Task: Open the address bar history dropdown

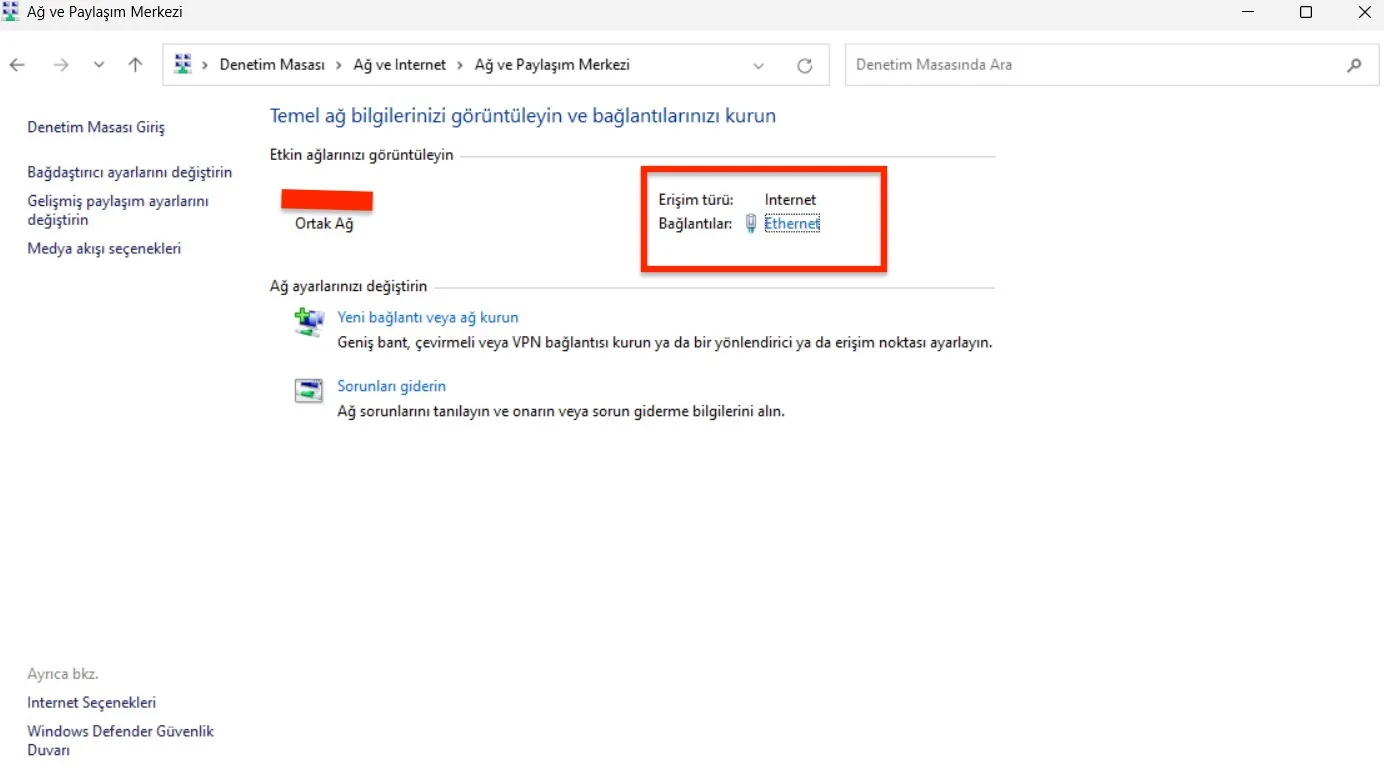Action: (x=759, y=66)
